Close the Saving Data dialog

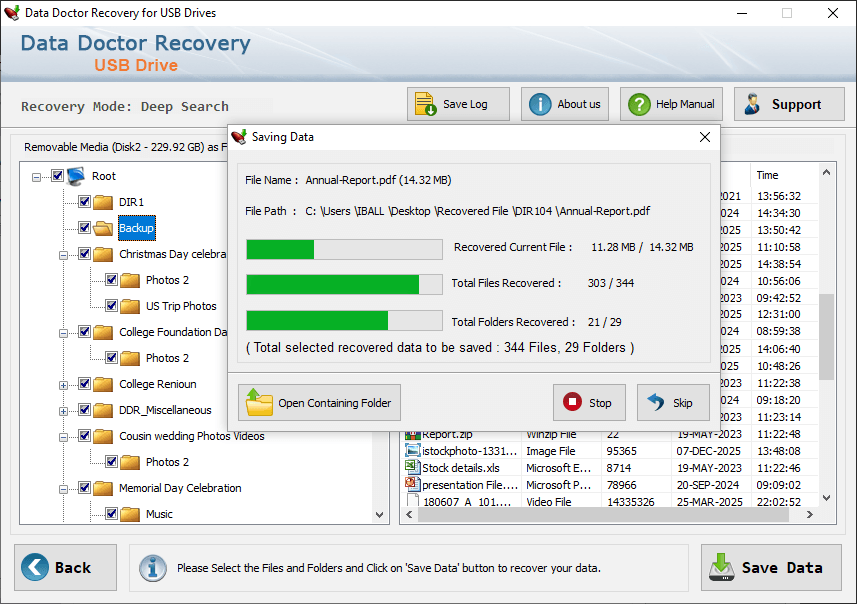pos(705,137)
